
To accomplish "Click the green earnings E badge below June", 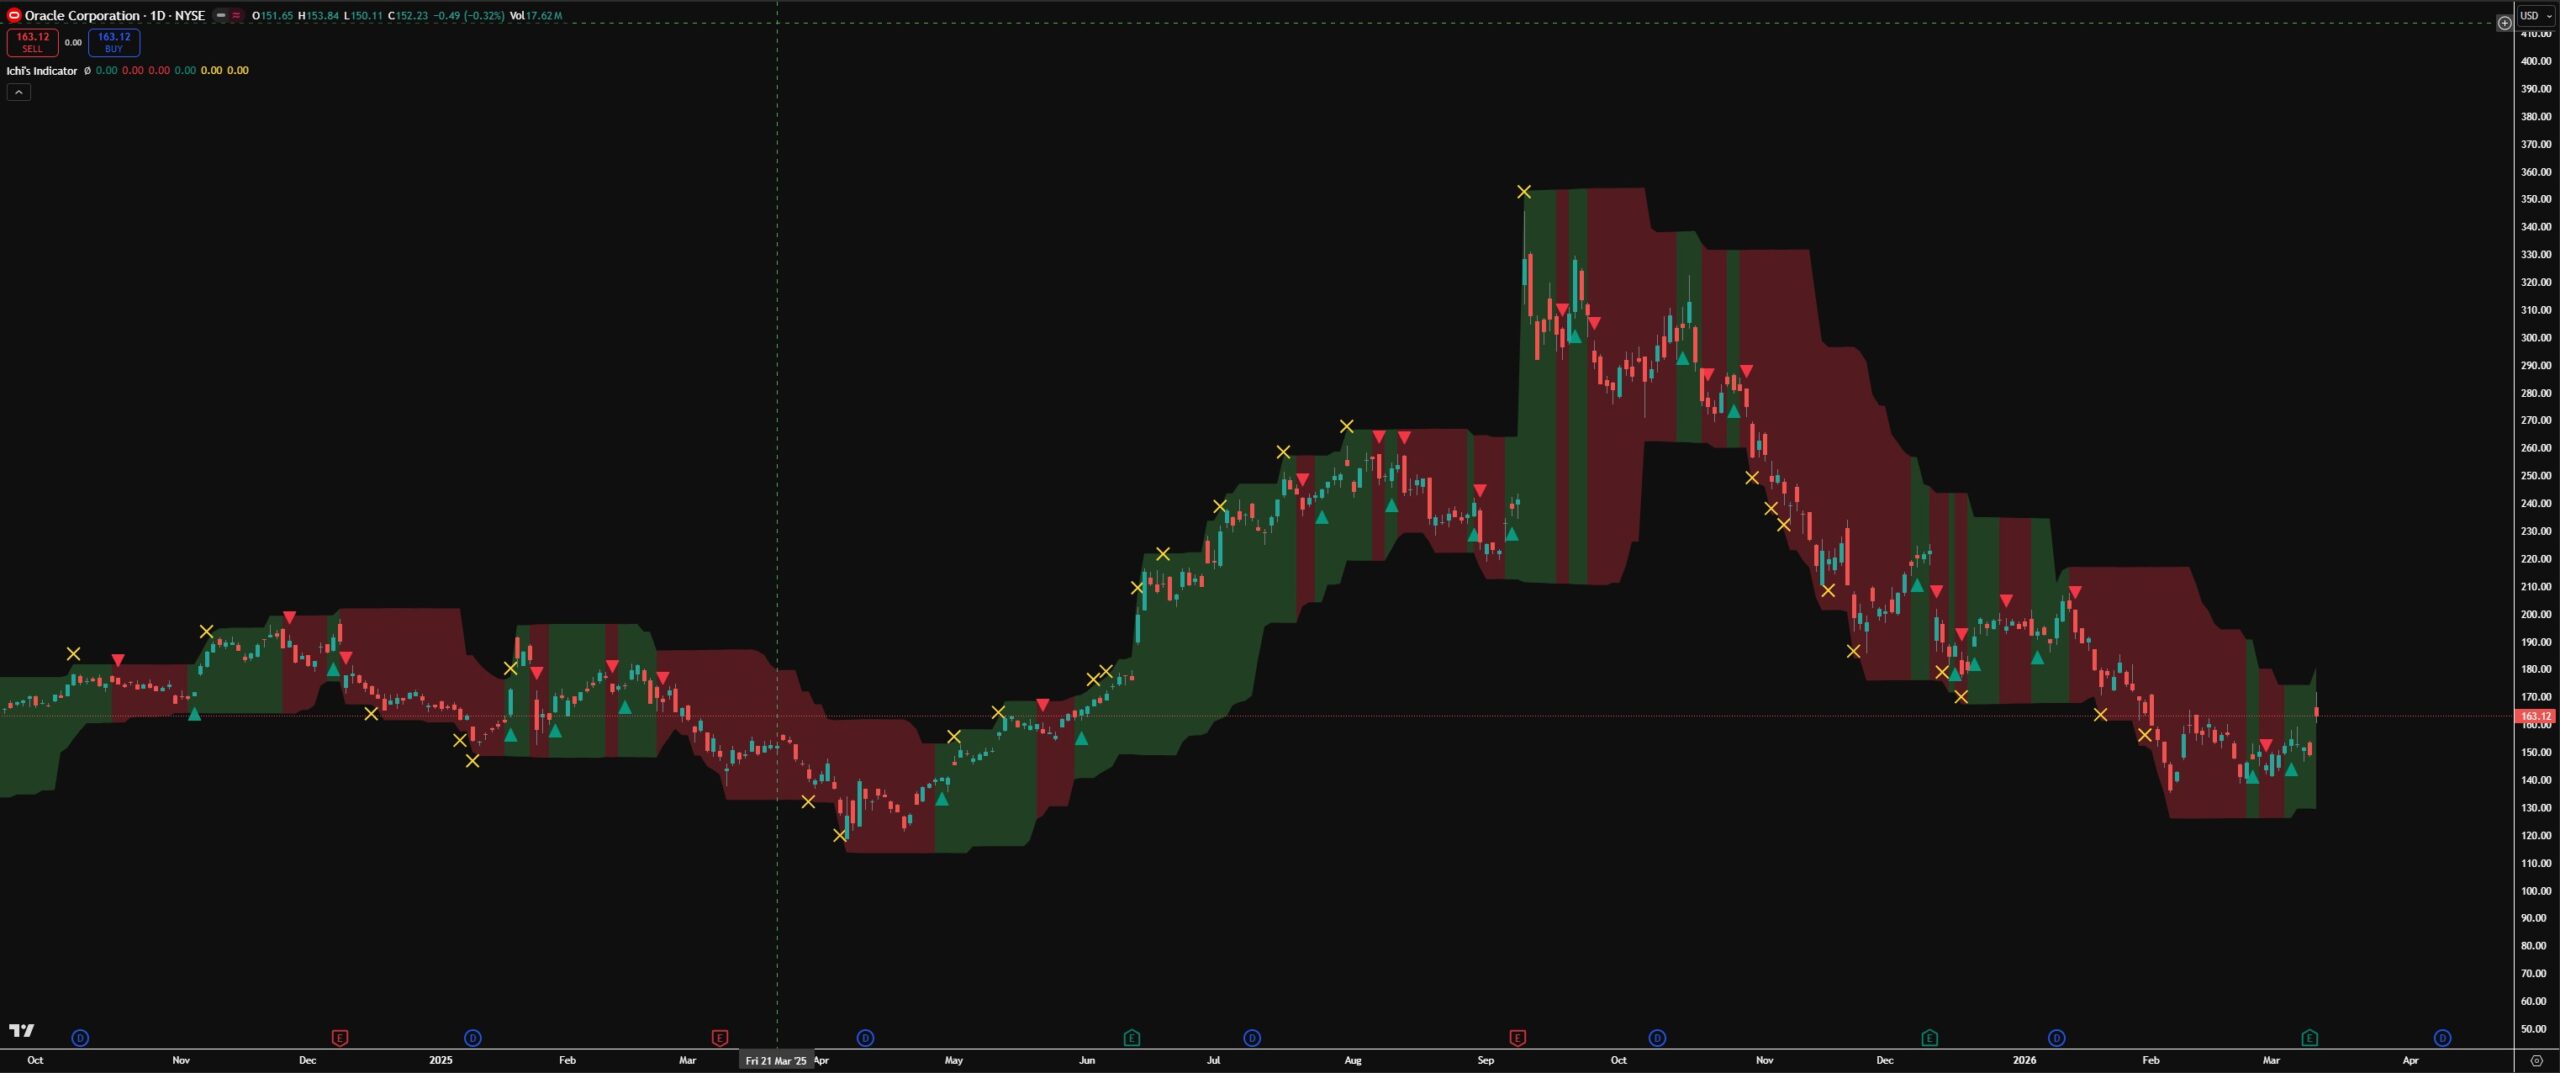I will pos(1131,1038).
